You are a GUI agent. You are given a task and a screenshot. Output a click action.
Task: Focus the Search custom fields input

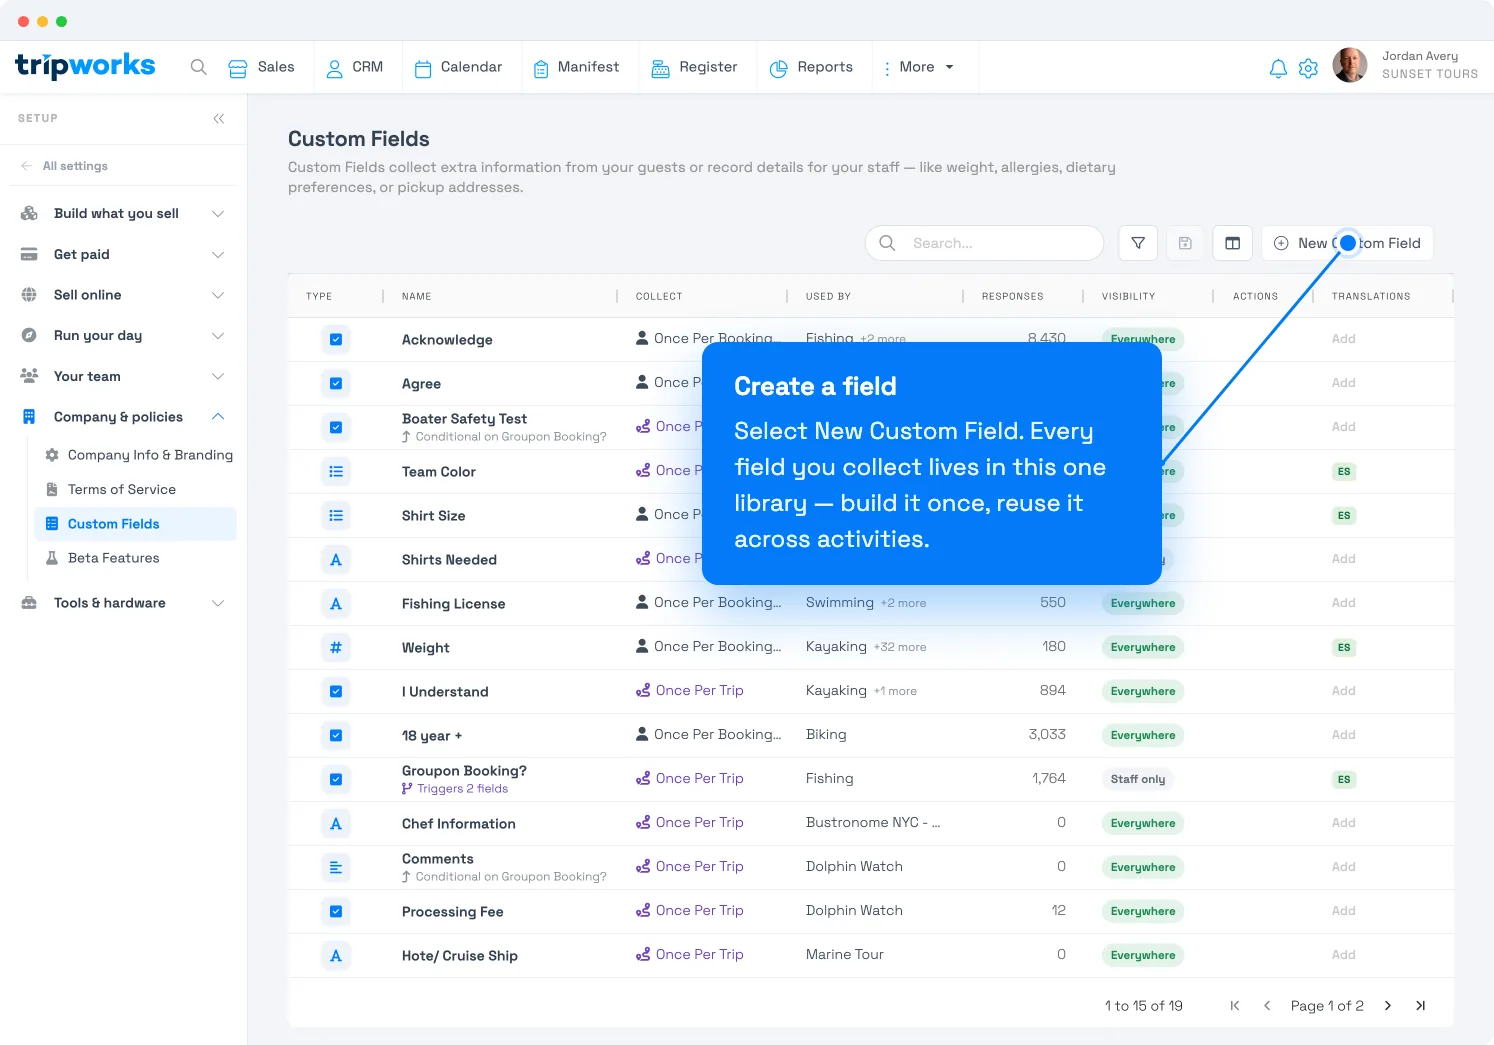pos(984,243)
